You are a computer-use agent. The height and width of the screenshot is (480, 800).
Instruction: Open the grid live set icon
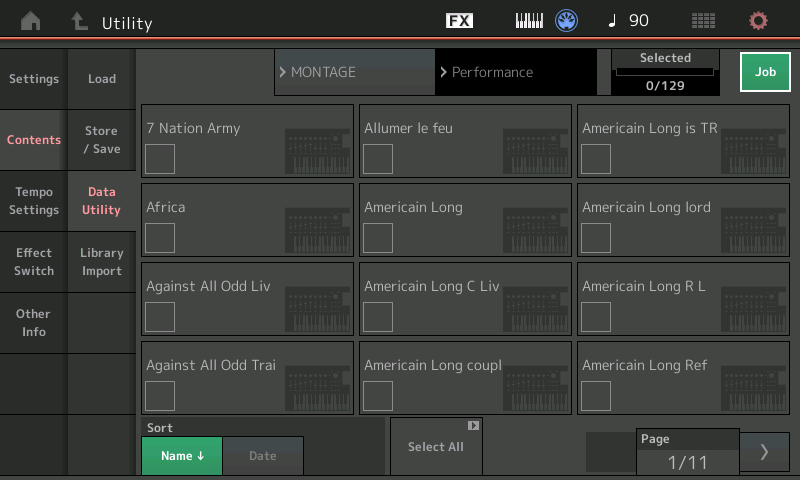[703, 21]
